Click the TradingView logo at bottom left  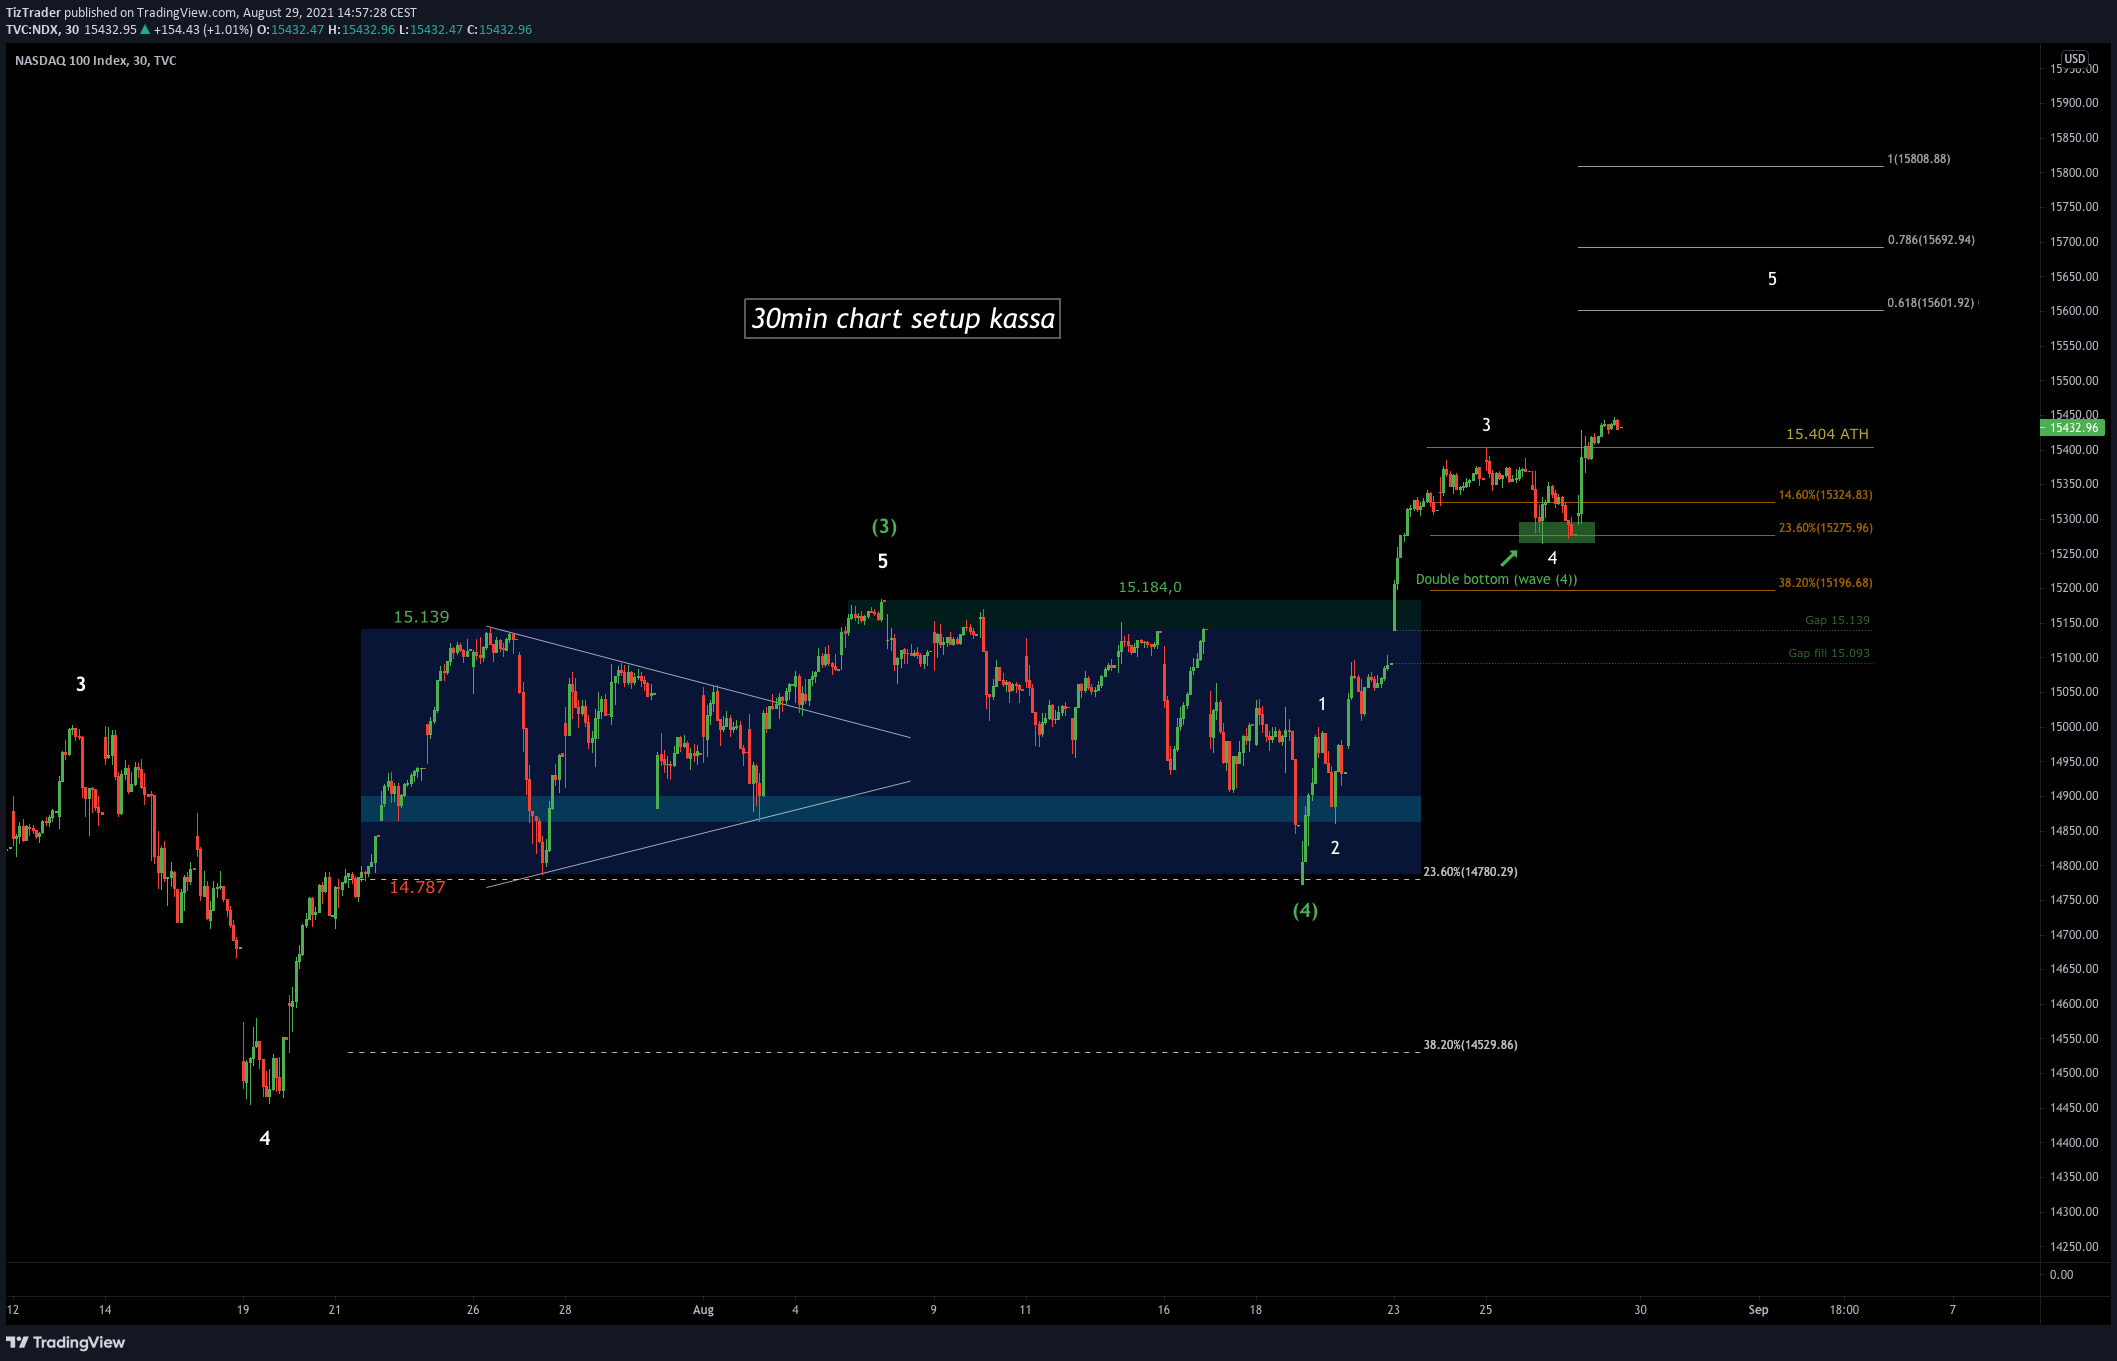[x=66, y=1342]
